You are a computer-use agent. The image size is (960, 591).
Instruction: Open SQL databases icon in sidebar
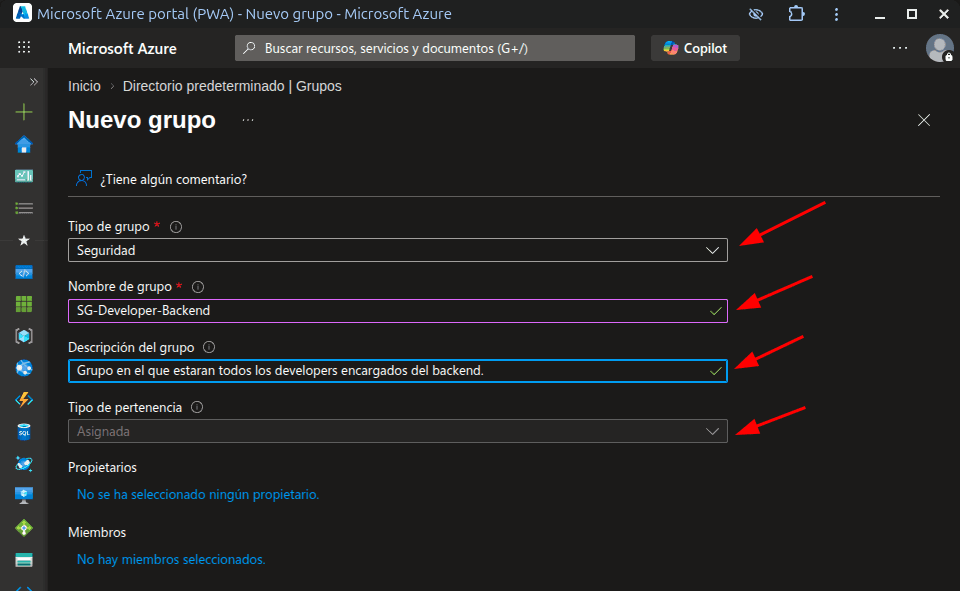[x=24, y=432]
